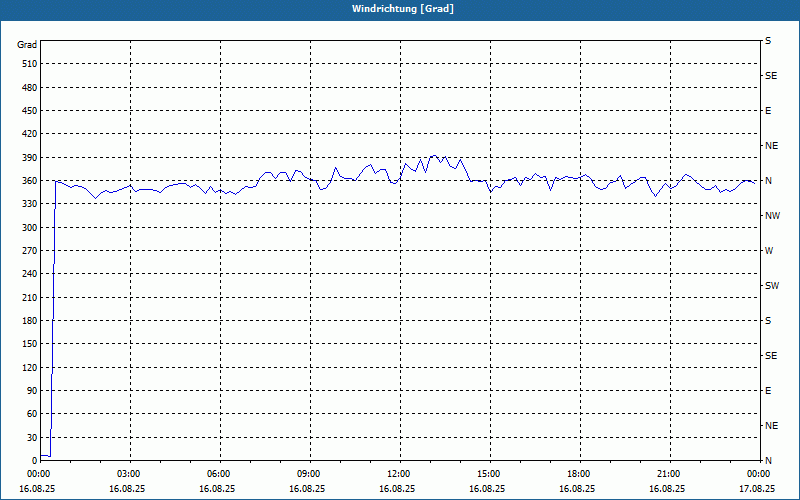Select the 90 degree axis label
Image resolution: width=800 pixels, height=500 pixels.
coord(33,391)
